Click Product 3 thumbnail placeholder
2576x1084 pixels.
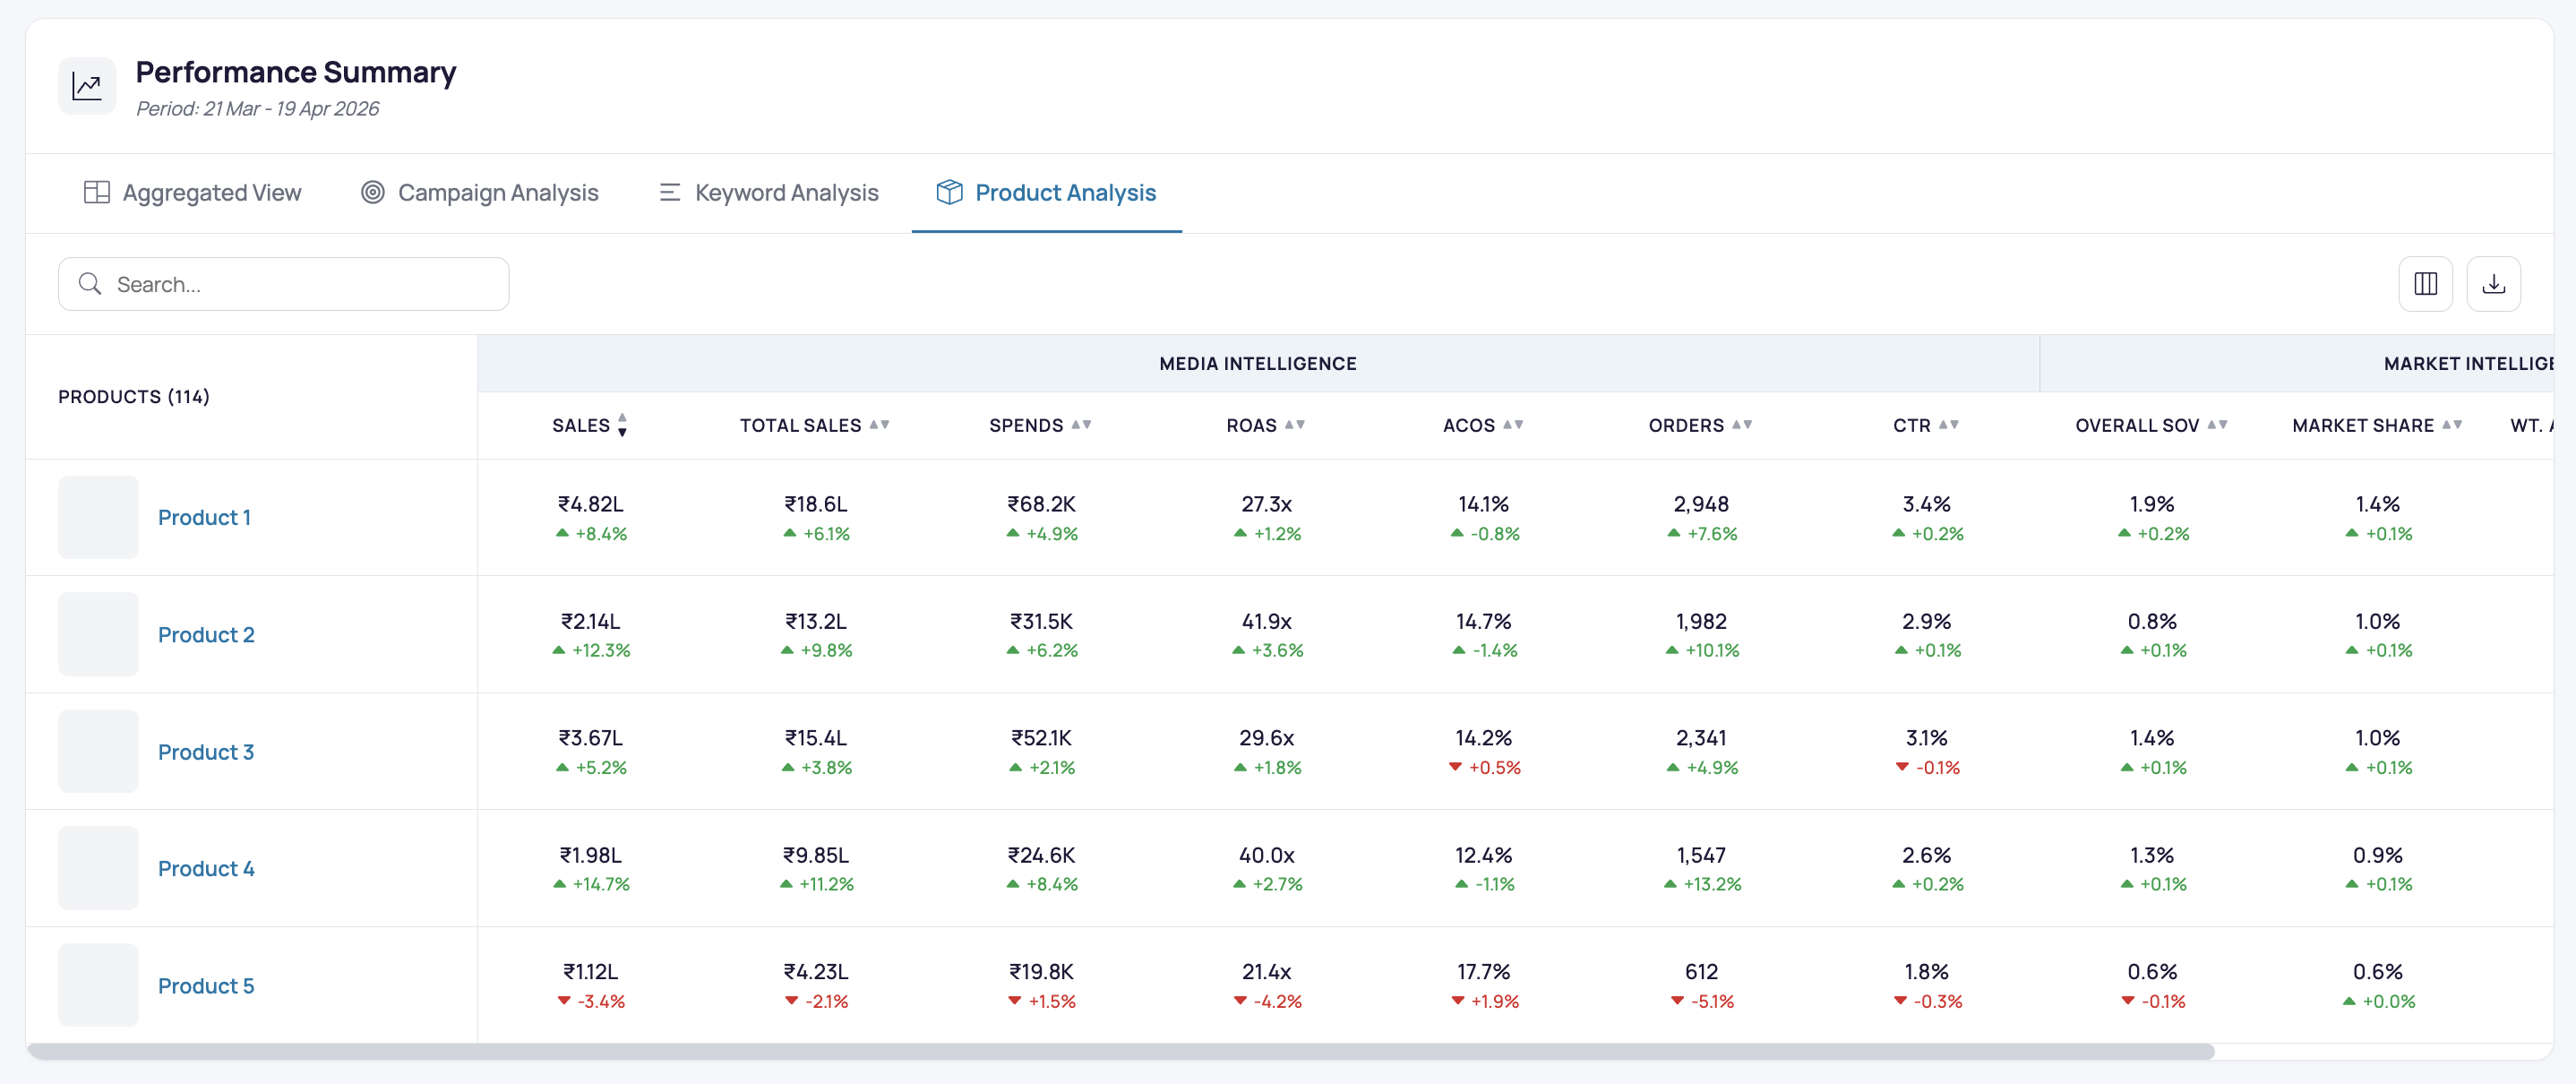click(x=98, y=751)
